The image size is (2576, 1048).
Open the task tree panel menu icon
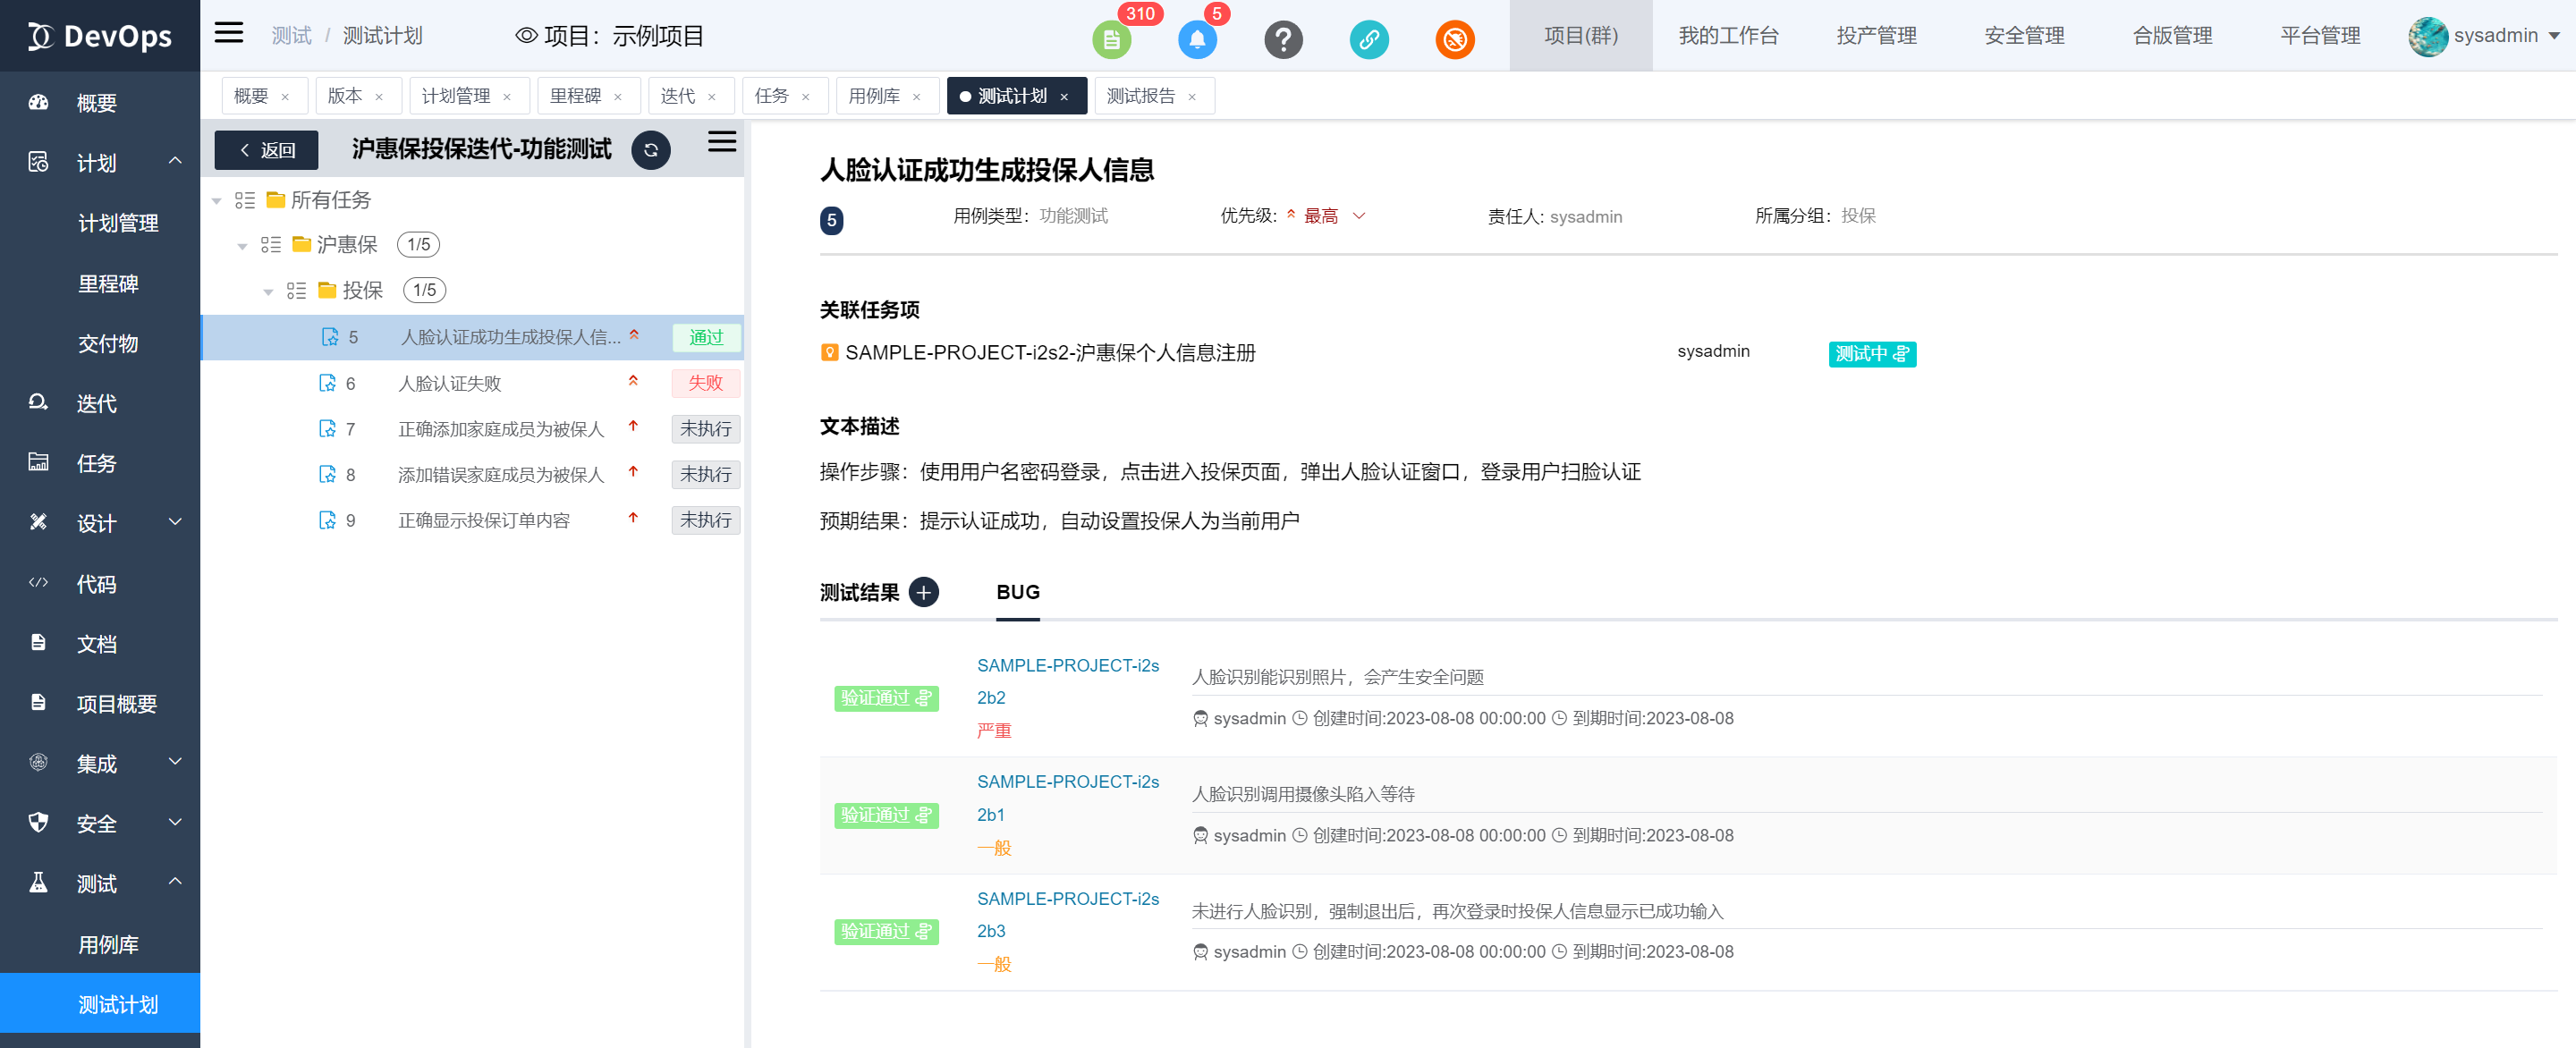tap(722, 142)
